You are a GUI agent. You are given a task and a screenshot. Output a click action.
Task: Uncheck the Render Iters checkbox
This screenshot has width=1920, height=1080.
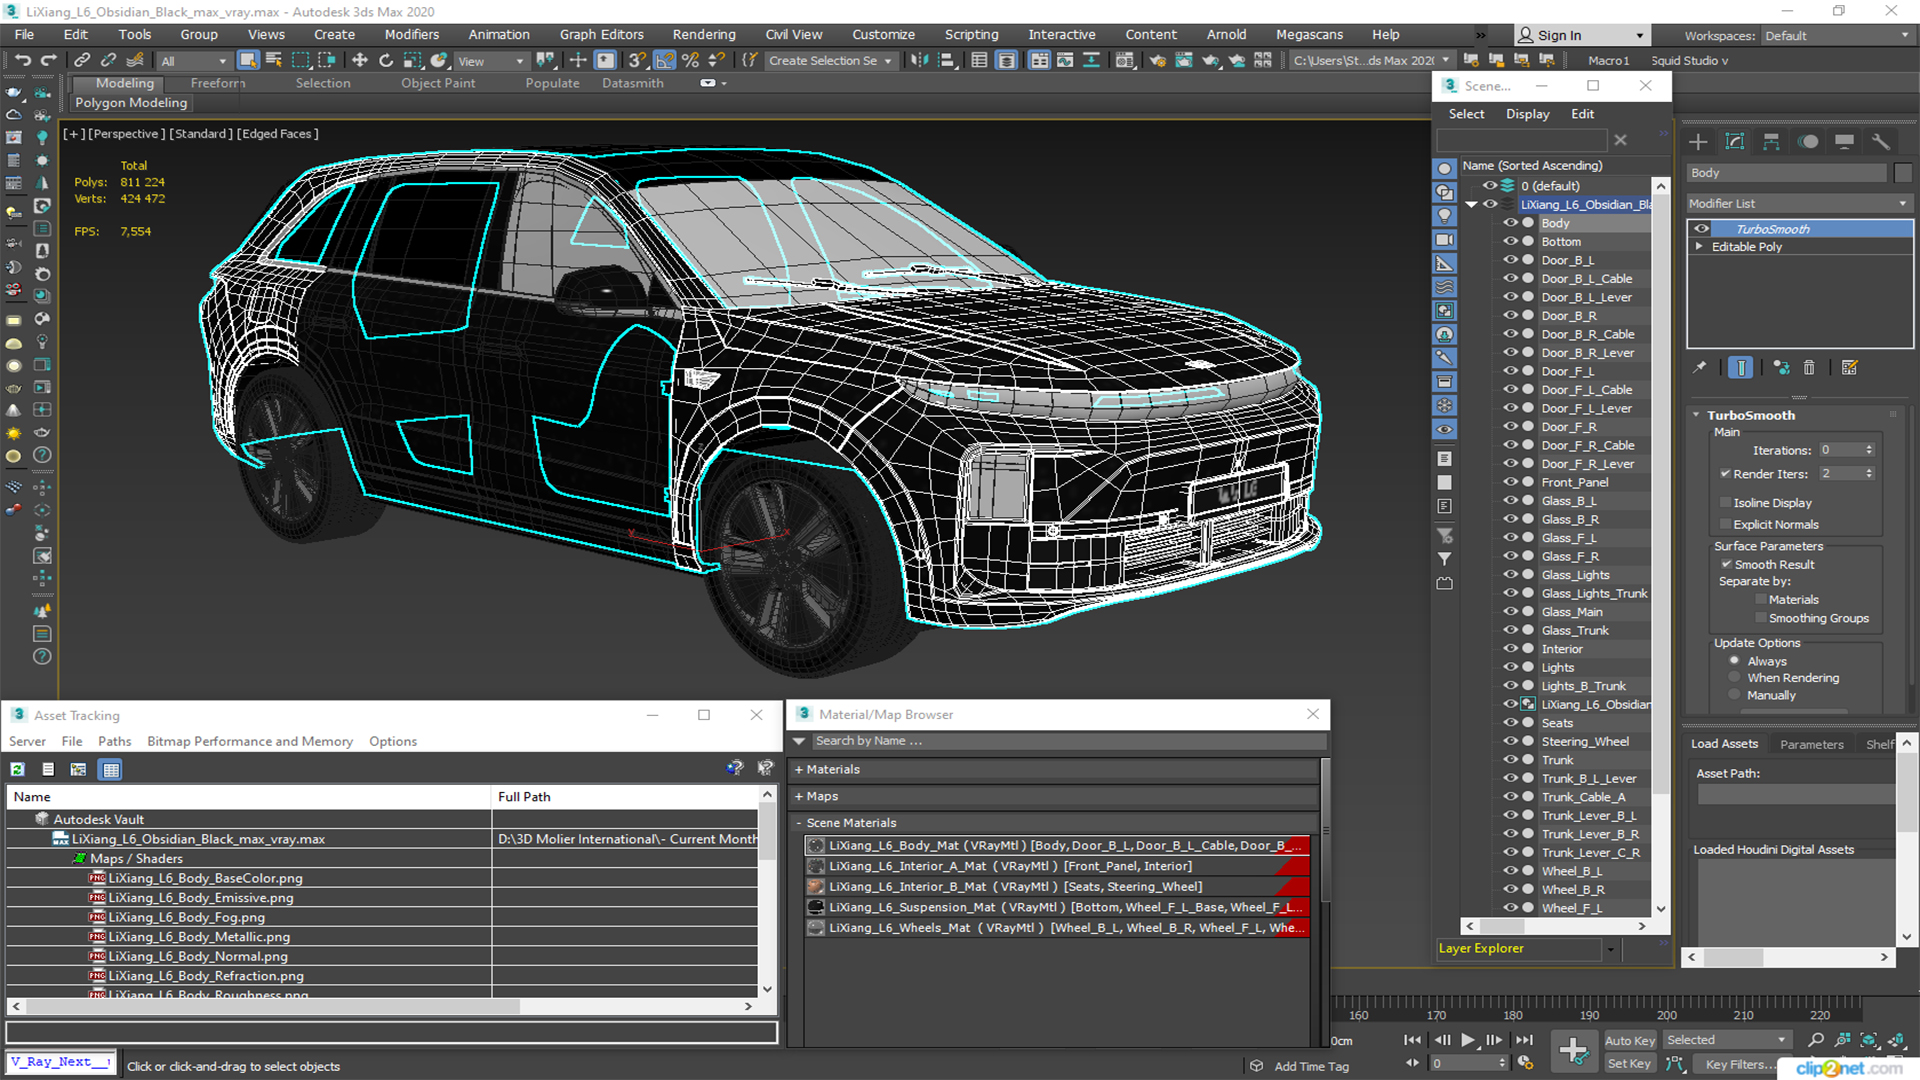[x=1725, y=474]
